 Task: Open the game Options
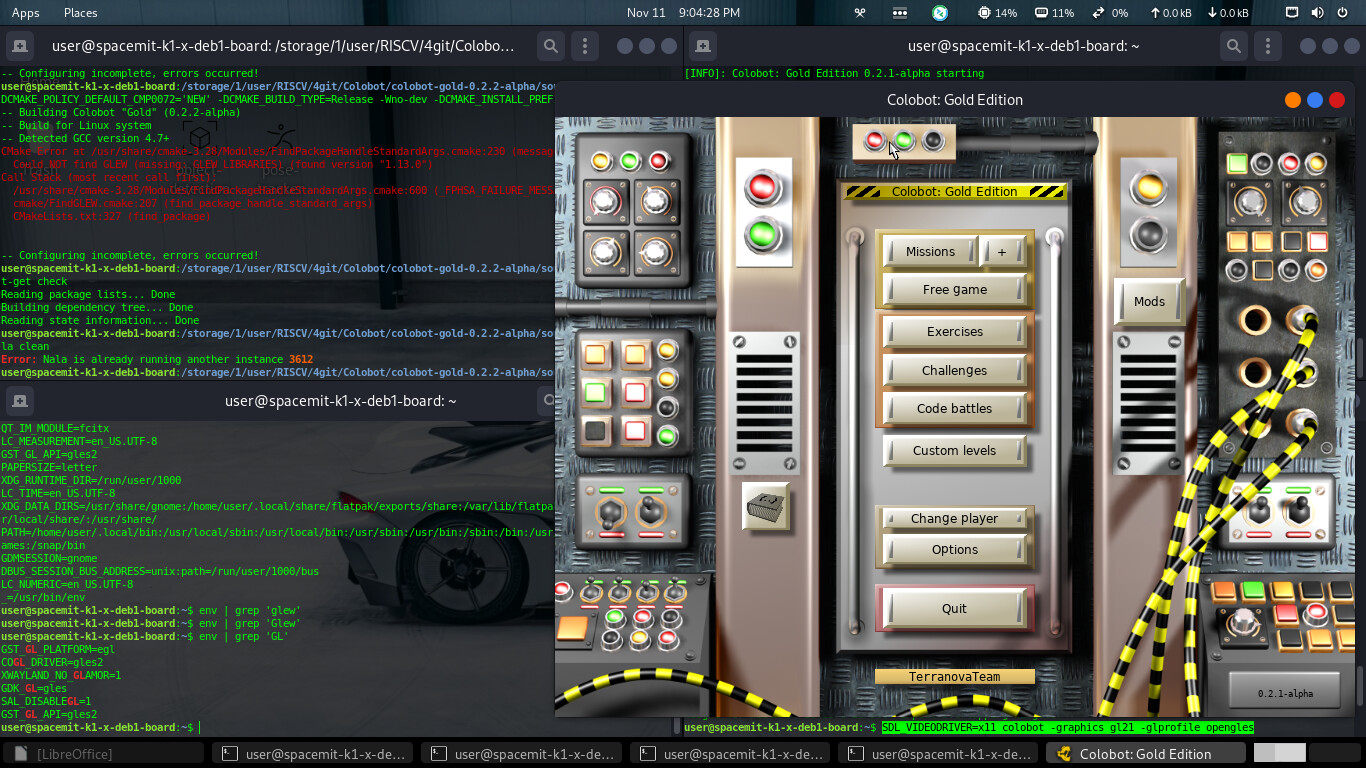click(954, 550)
